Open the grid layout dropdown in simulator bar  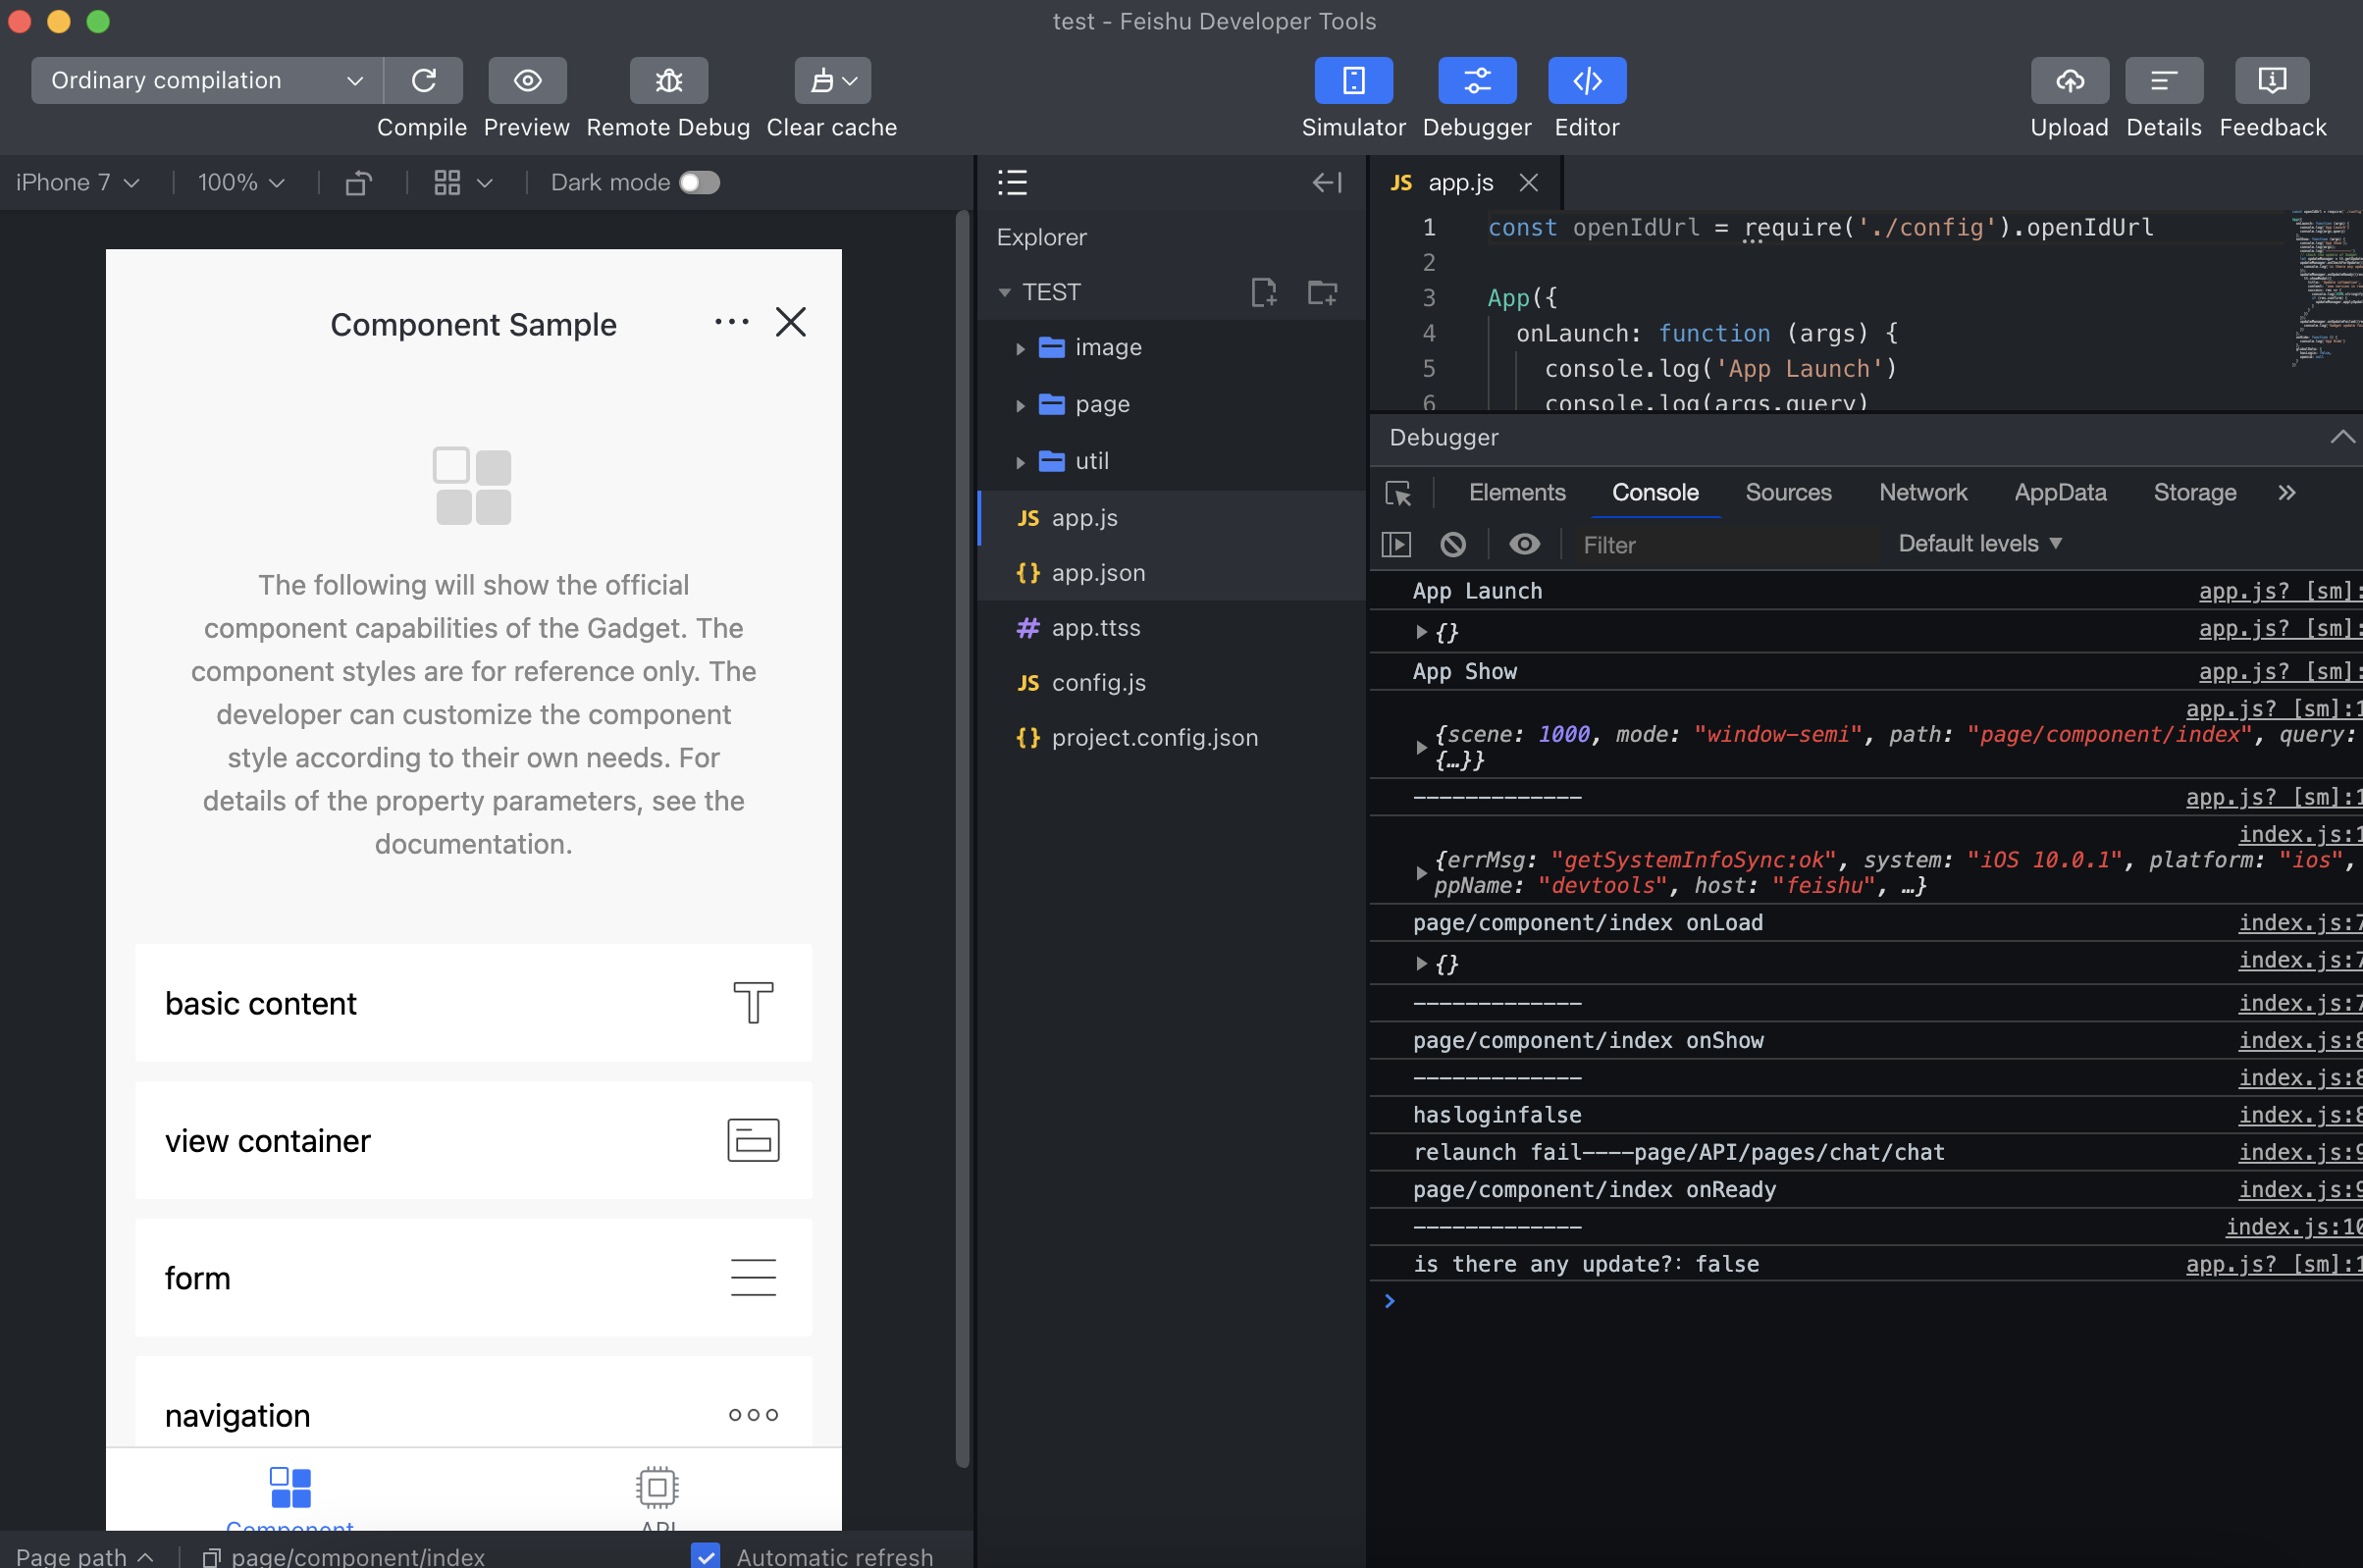pos(463,182)
